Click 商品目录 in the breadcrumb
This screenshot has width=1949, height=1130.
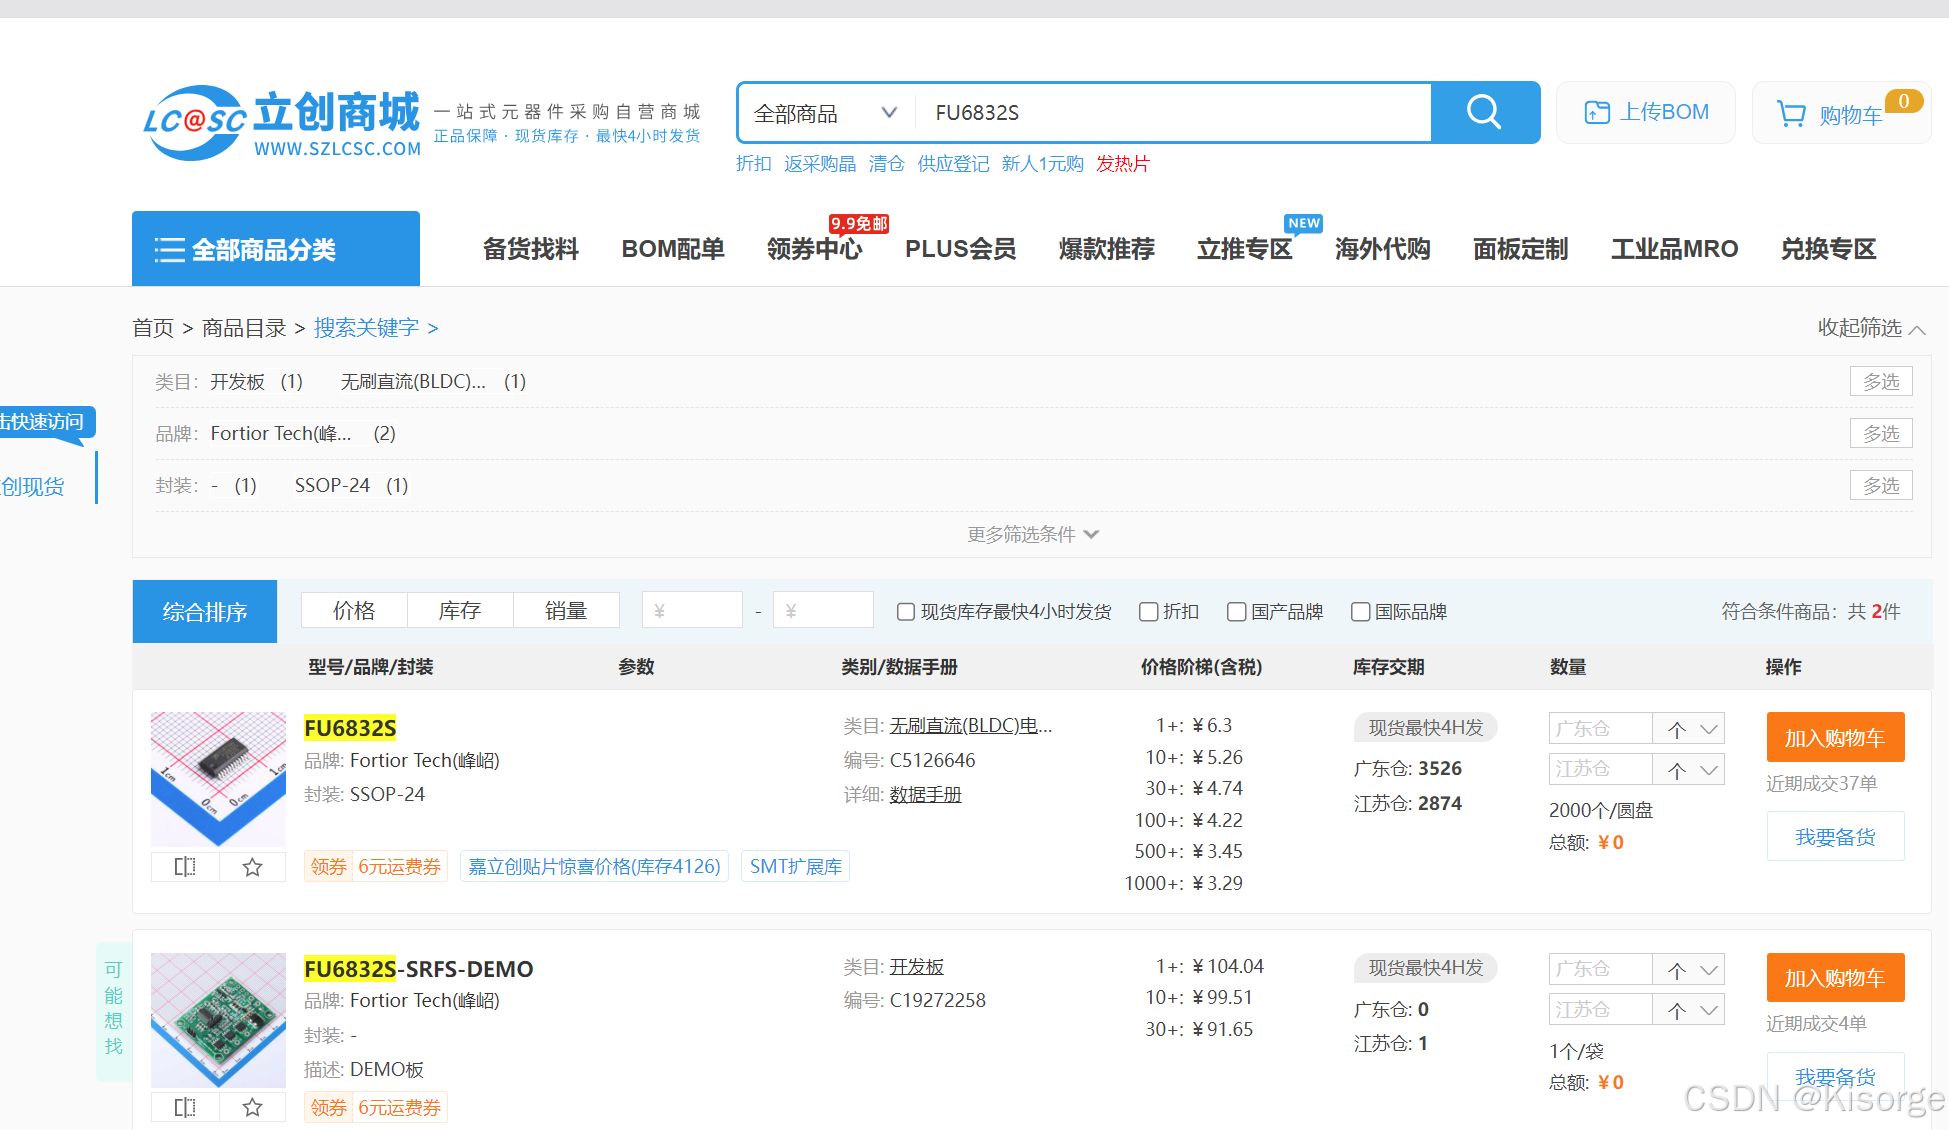tap(244, 328)
